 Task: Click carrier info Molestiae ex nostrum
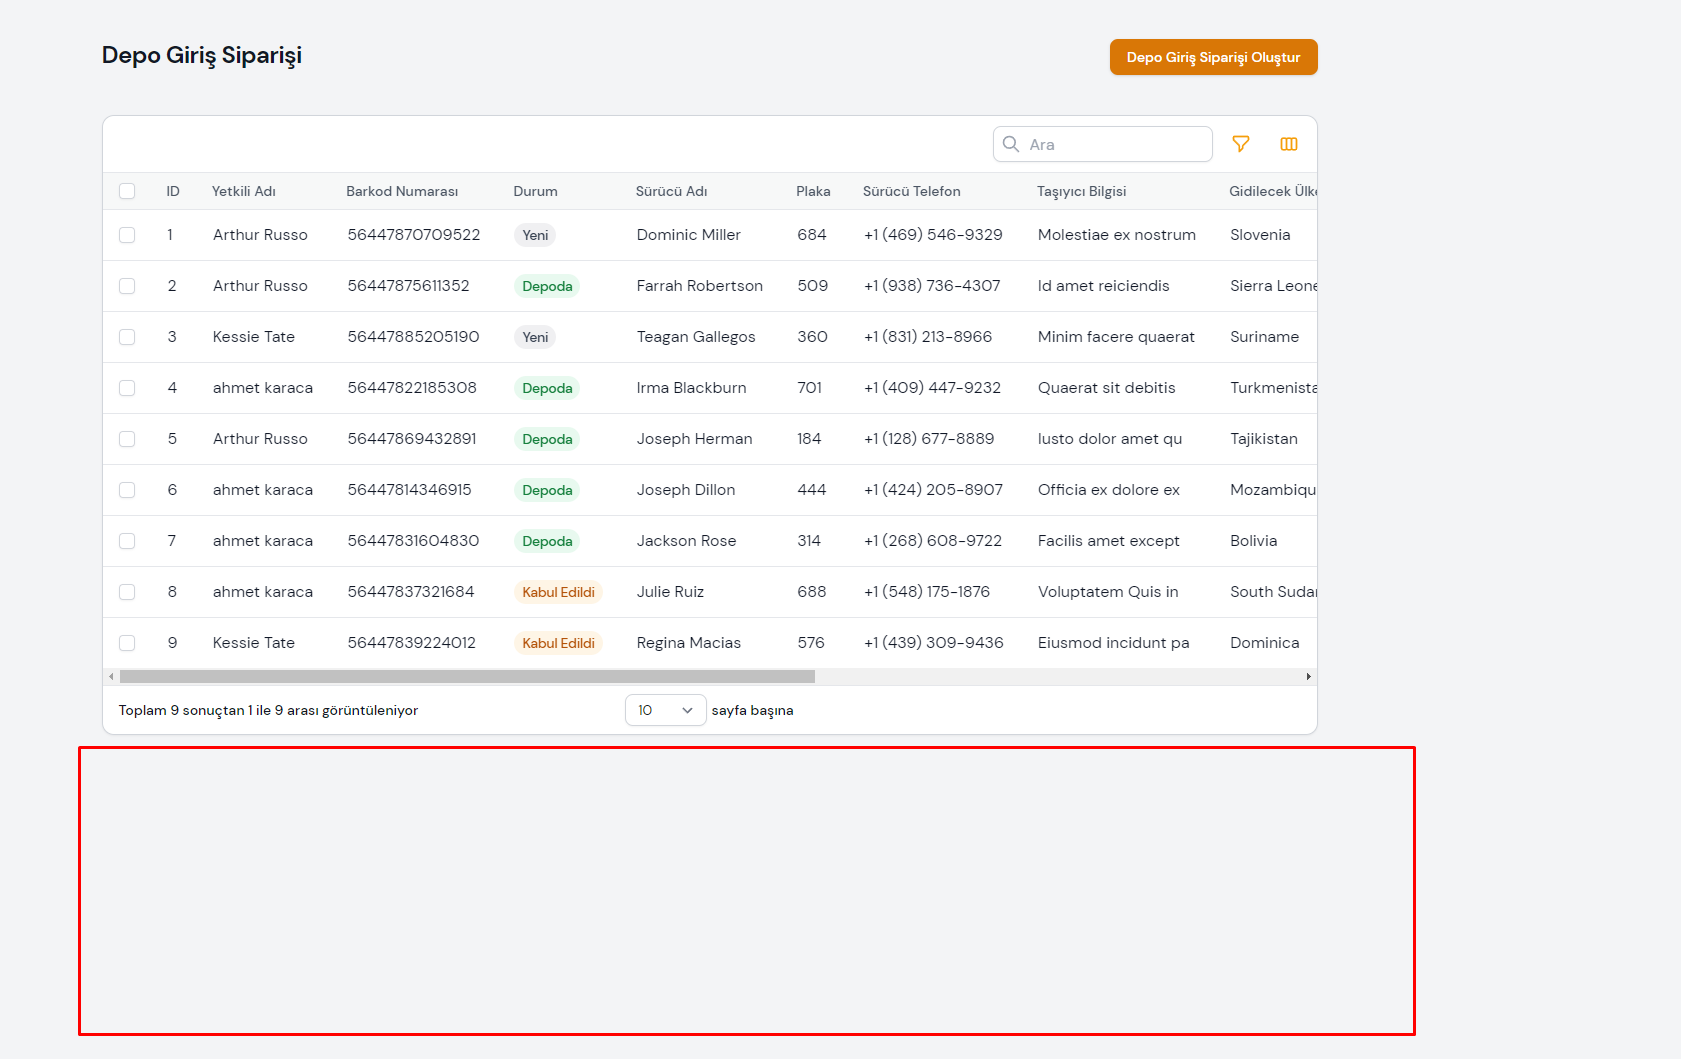tap(1117, 235)
